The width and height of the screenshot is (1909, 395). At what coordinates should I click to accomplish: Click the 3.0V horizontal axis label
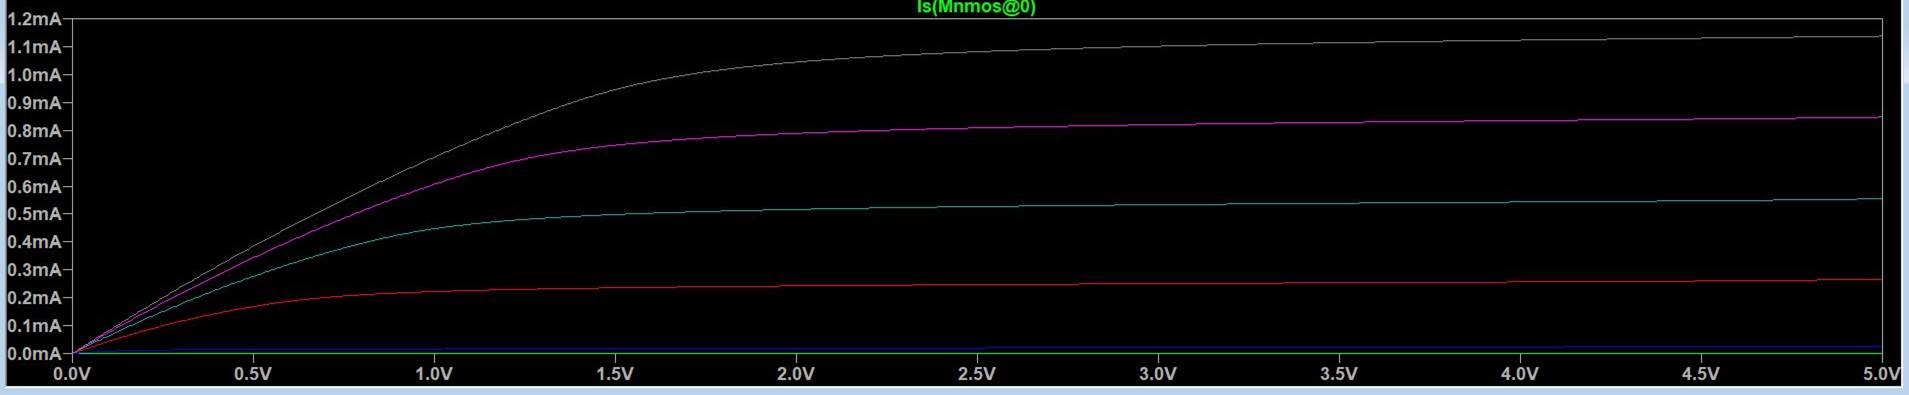(x=1158, y=374)
